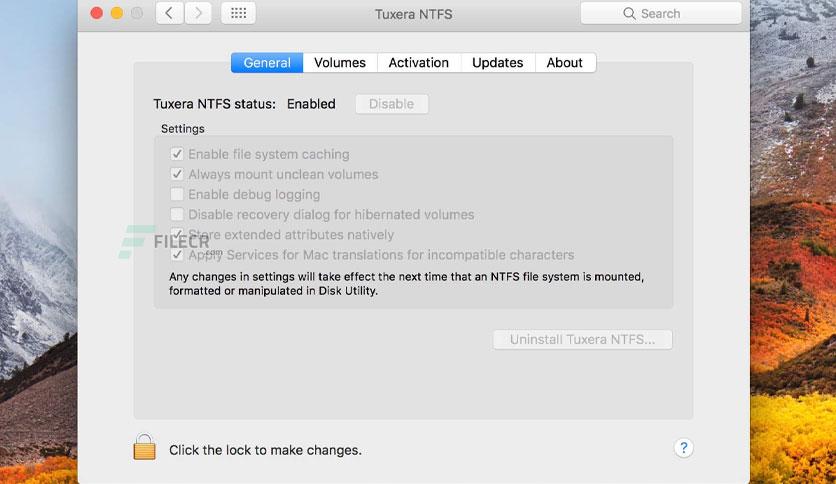Click the magnifier icon in Search field
The height and width of the screenshot is (484, 836).
pyautogui.click(x=629, y=13)
